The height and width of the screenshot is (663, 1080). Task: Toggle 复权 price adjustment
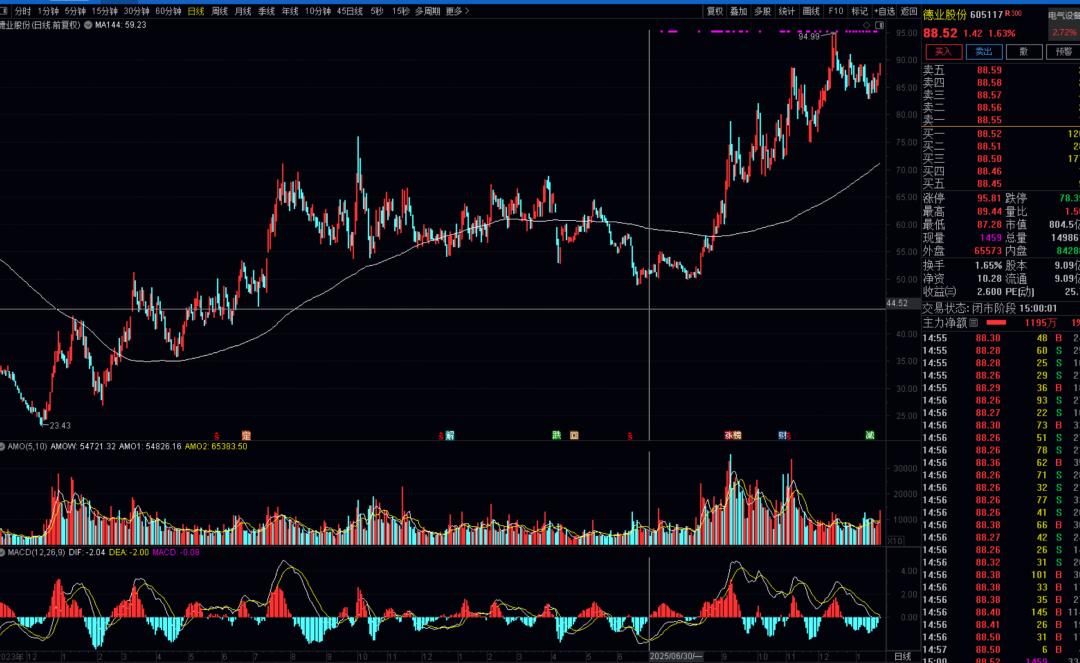(714, 11)
